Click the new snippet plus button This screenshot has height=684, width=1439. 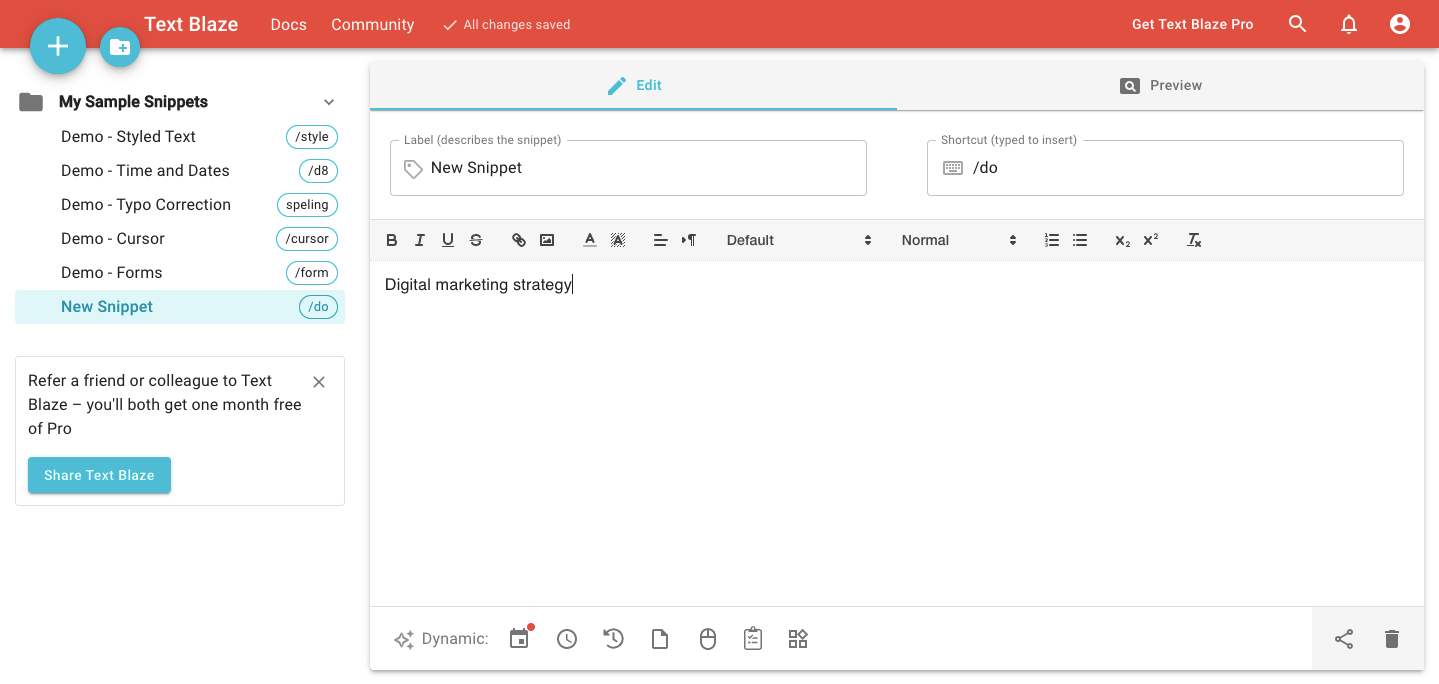point(58,46)
